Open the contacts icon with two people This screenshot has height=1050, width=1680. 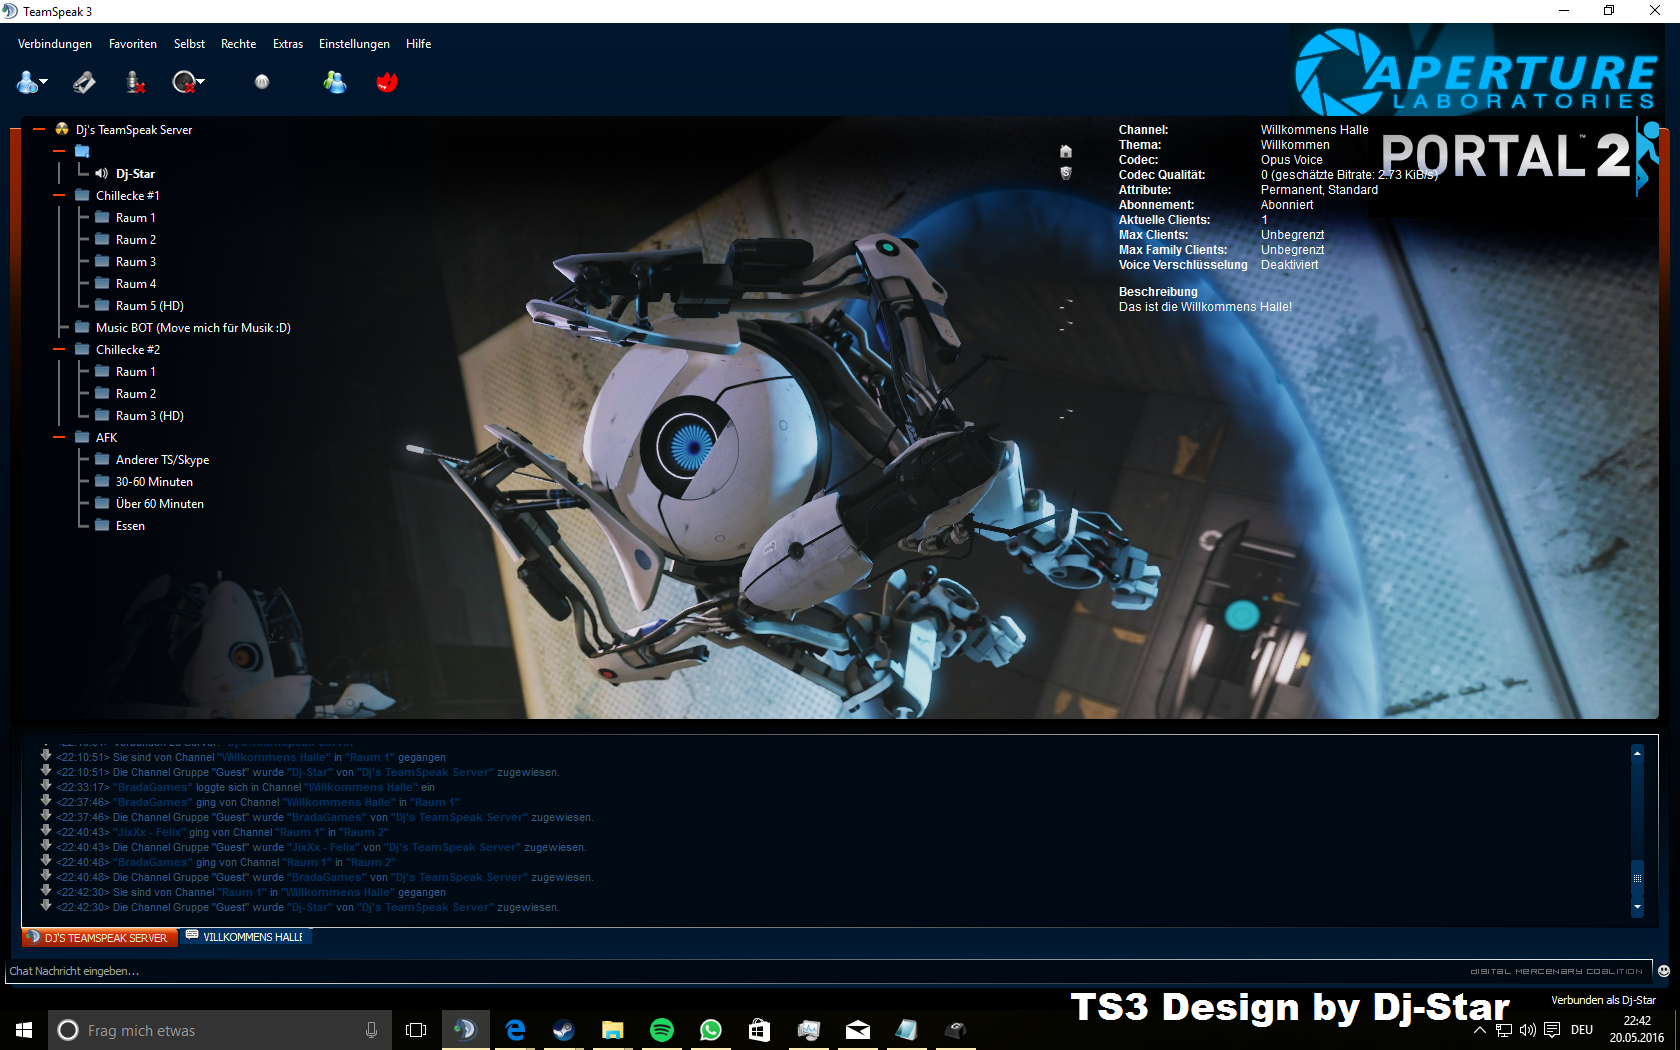[x=335, y=82]
